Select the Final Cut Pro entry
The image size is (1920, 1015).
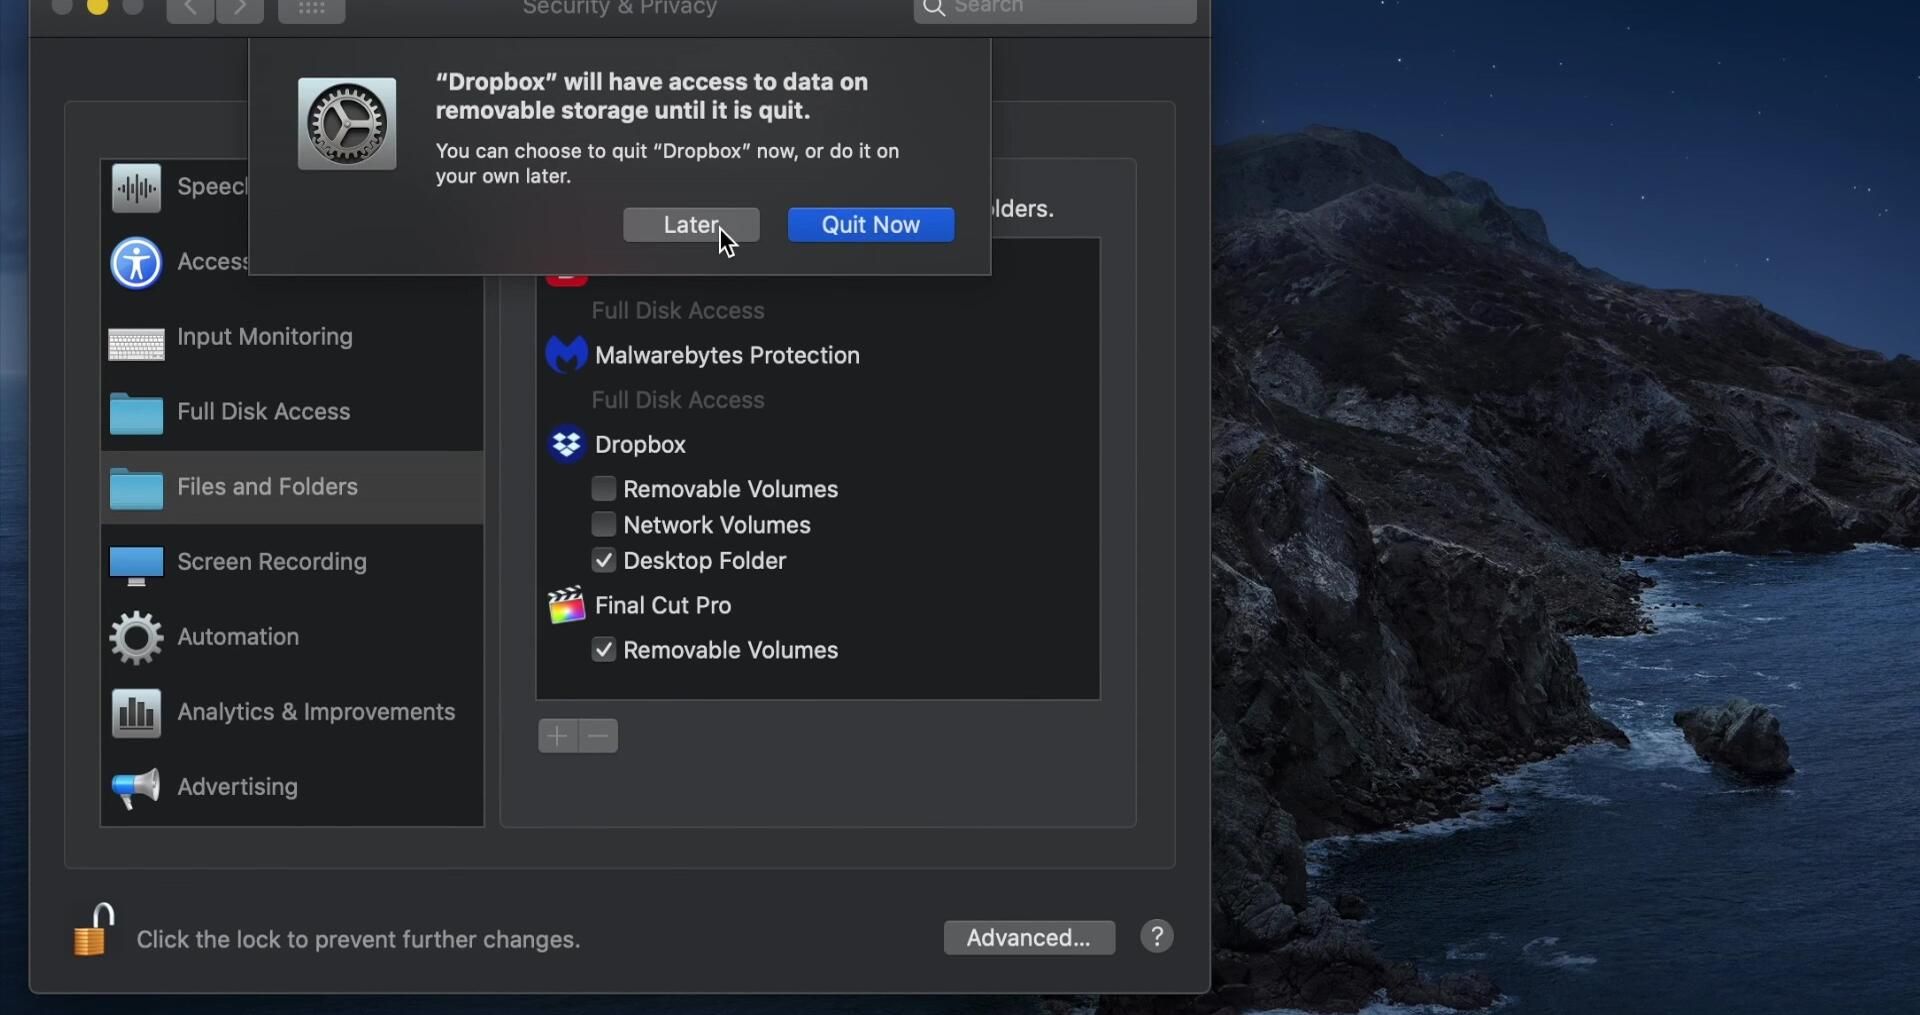[663, 605]
